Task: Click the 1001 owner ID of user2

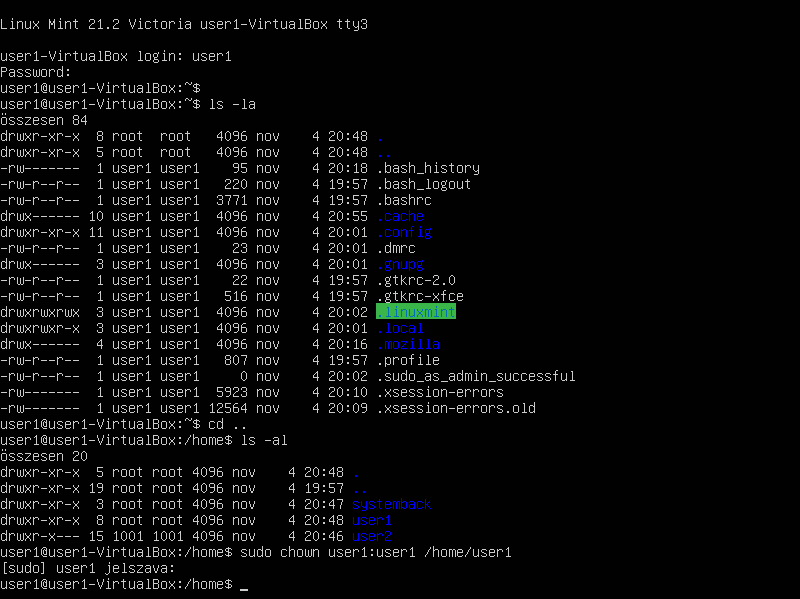Action: (128, 536)
